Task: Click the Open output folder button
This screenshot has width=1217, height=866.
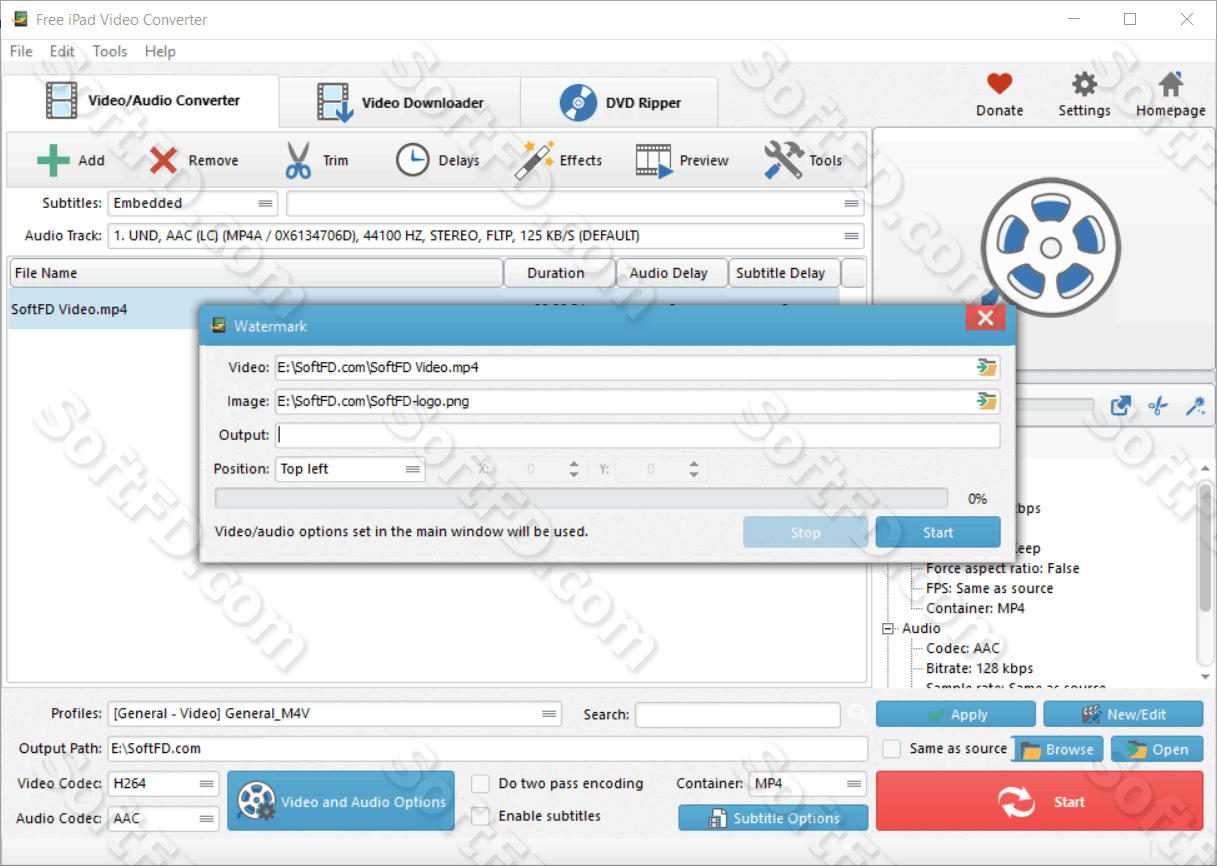Action: (x=1157, y=749)
